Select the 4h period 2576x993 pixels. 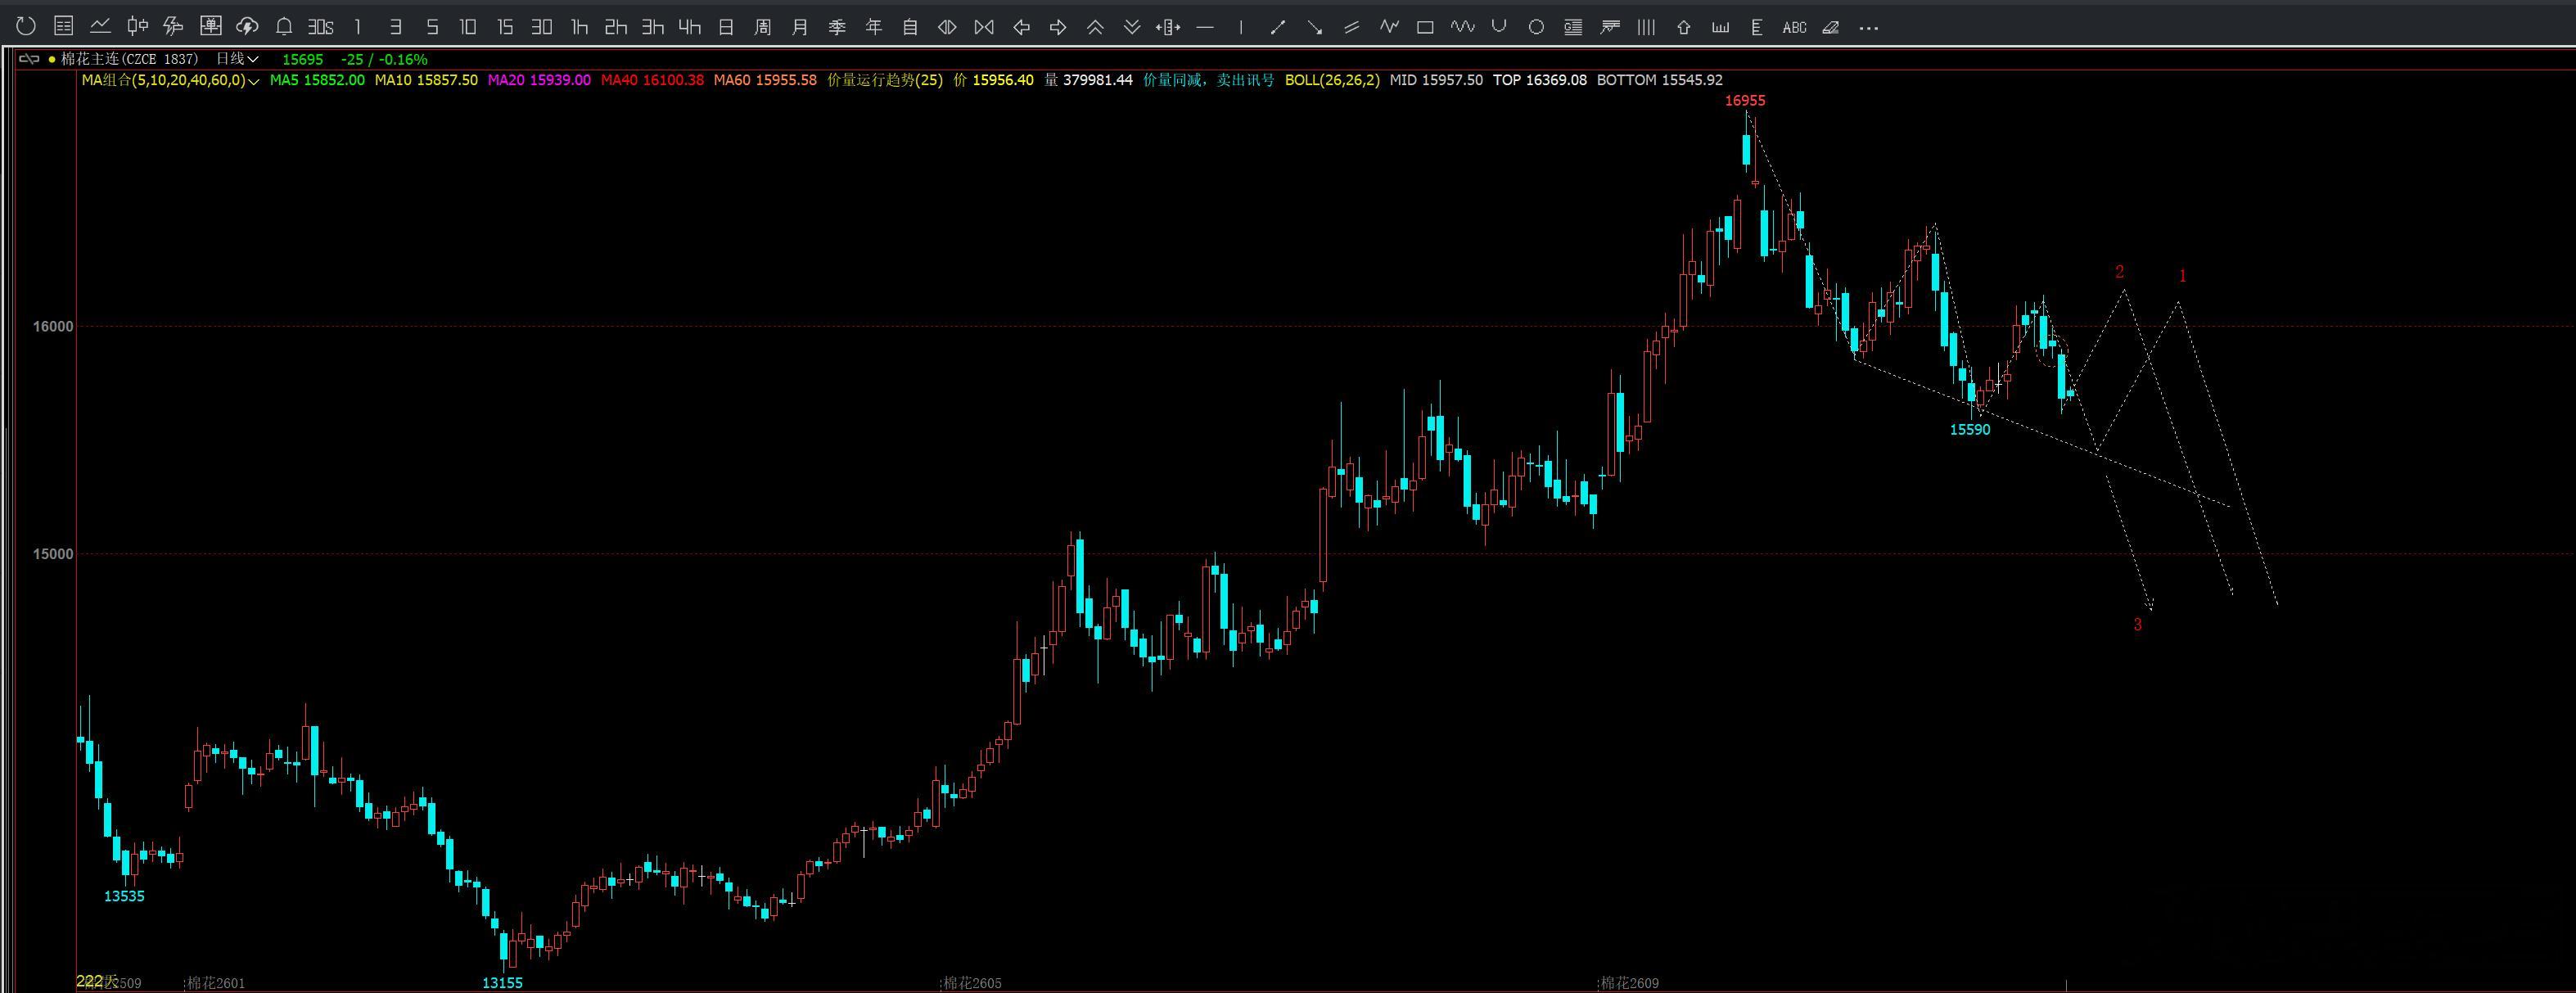coord(690,28)
